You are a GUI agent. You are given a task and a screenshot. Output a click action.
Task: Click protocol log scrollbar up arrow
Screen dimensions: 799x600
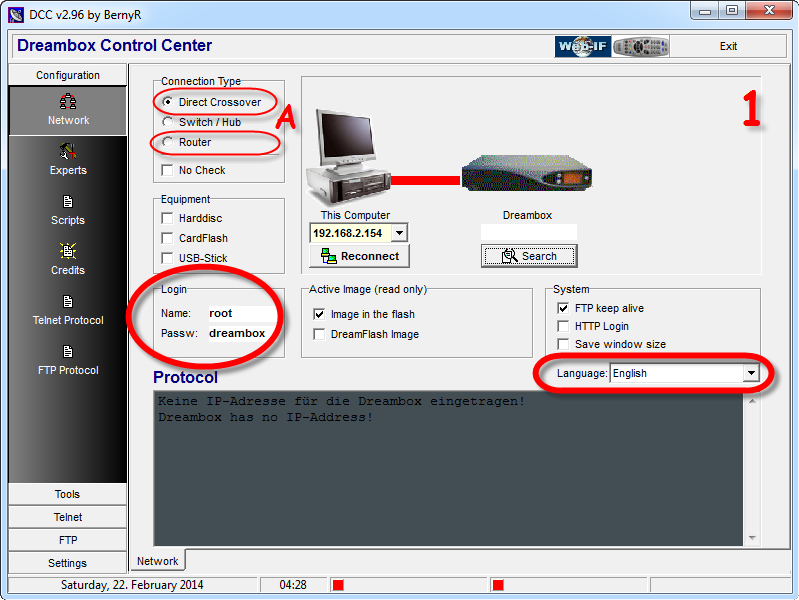pyautogui.click(x=752, y=401)
